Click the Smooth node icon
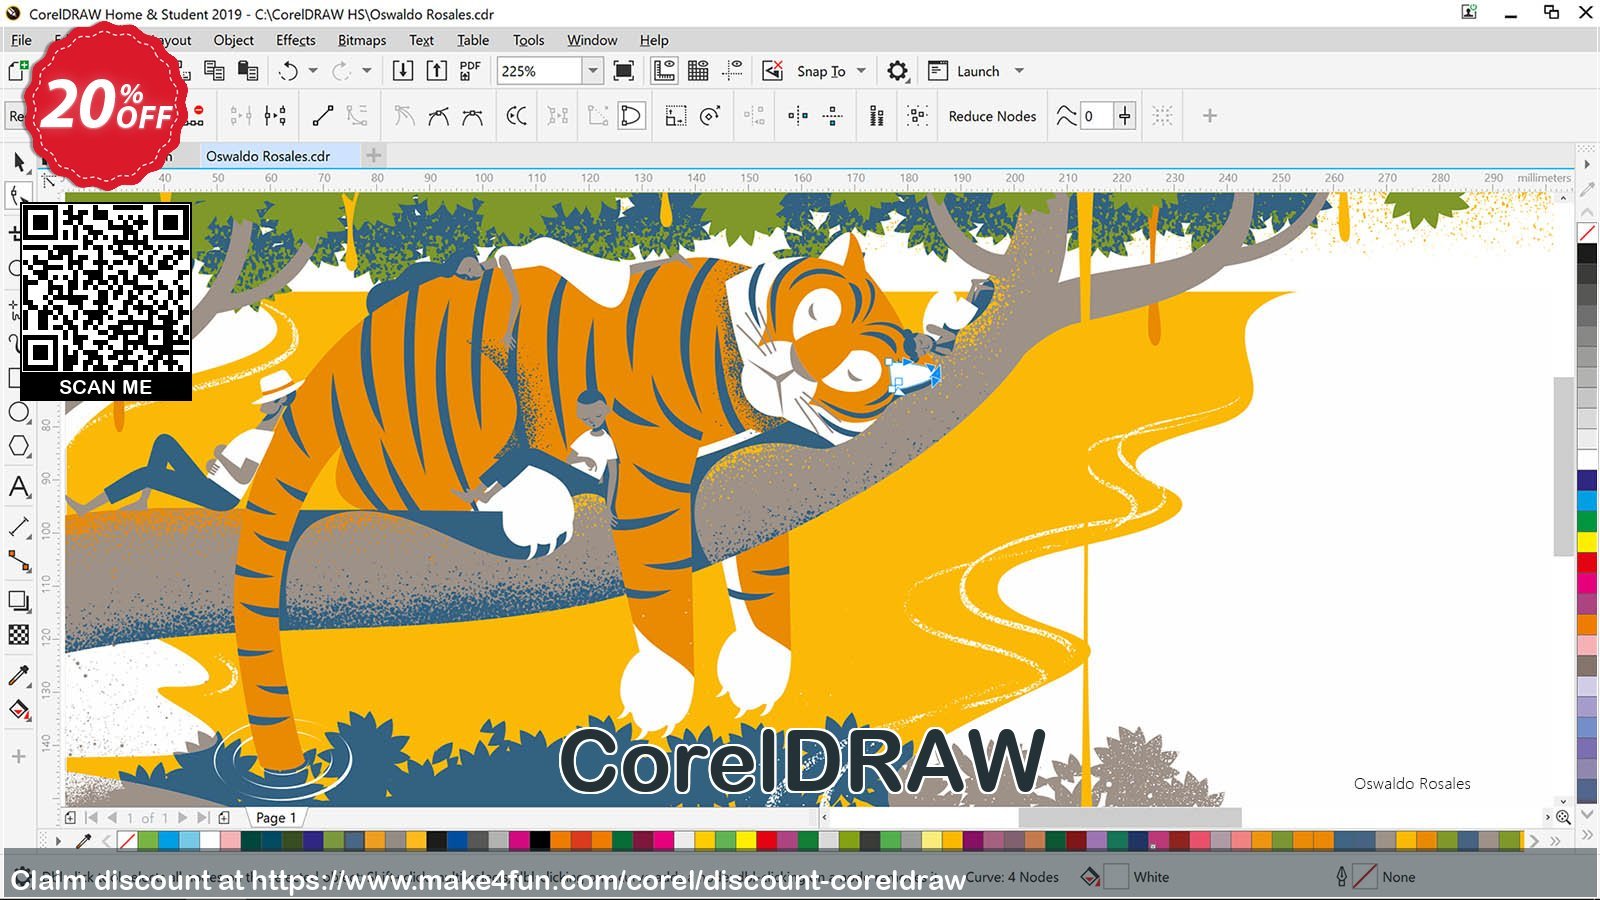The height and width of the screenshot is (900, 1600). click(x=438, y=116)
